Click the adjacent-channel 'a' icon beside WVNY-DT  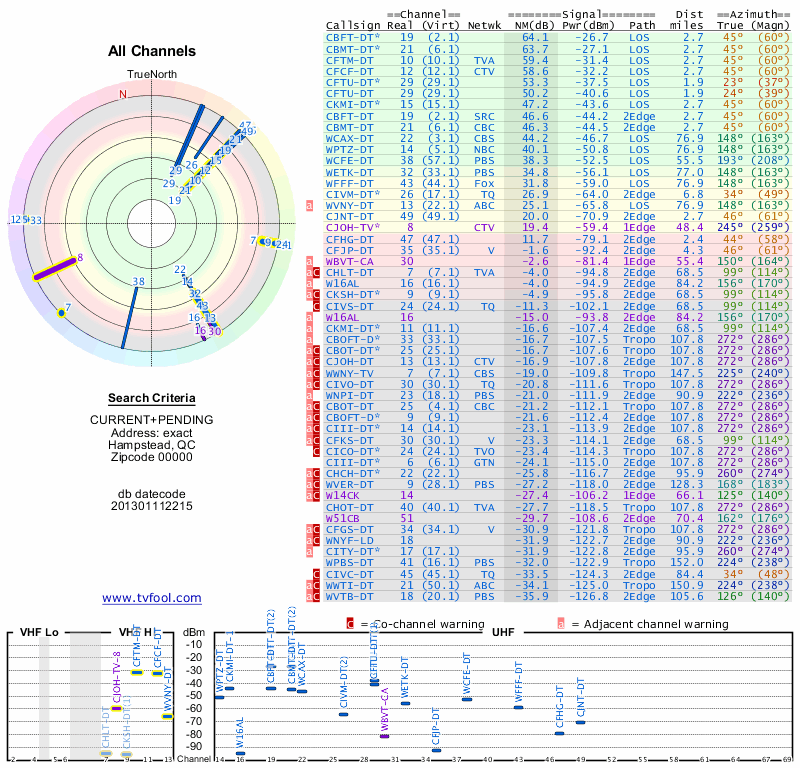(309, 206)
